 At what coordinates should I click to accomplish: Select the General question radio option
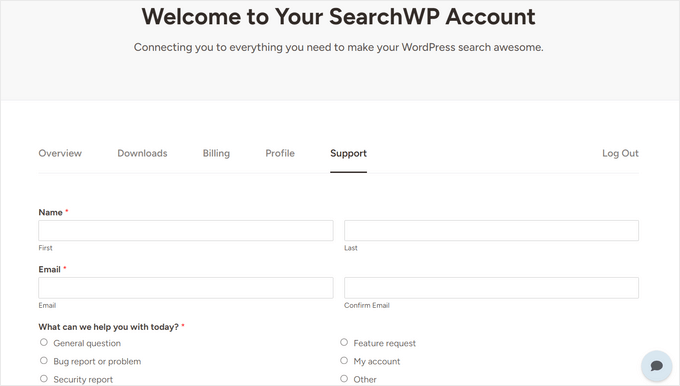pyautogui.click(x=44, y=343)
